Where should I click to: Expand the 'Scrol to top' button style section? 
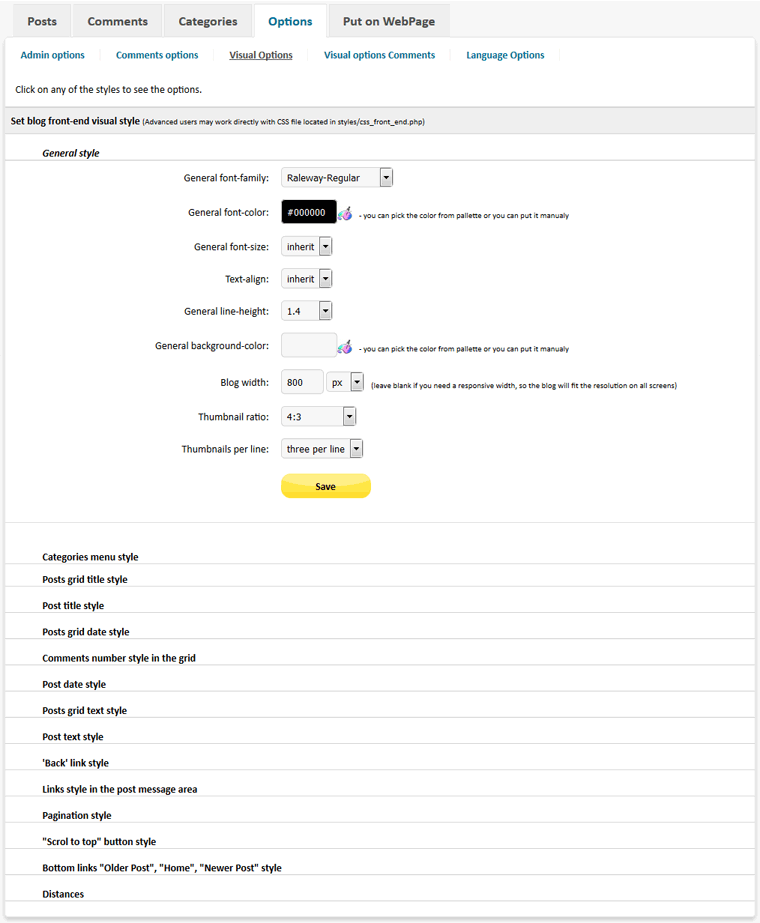pyautogui.click(x=99, y=841)
